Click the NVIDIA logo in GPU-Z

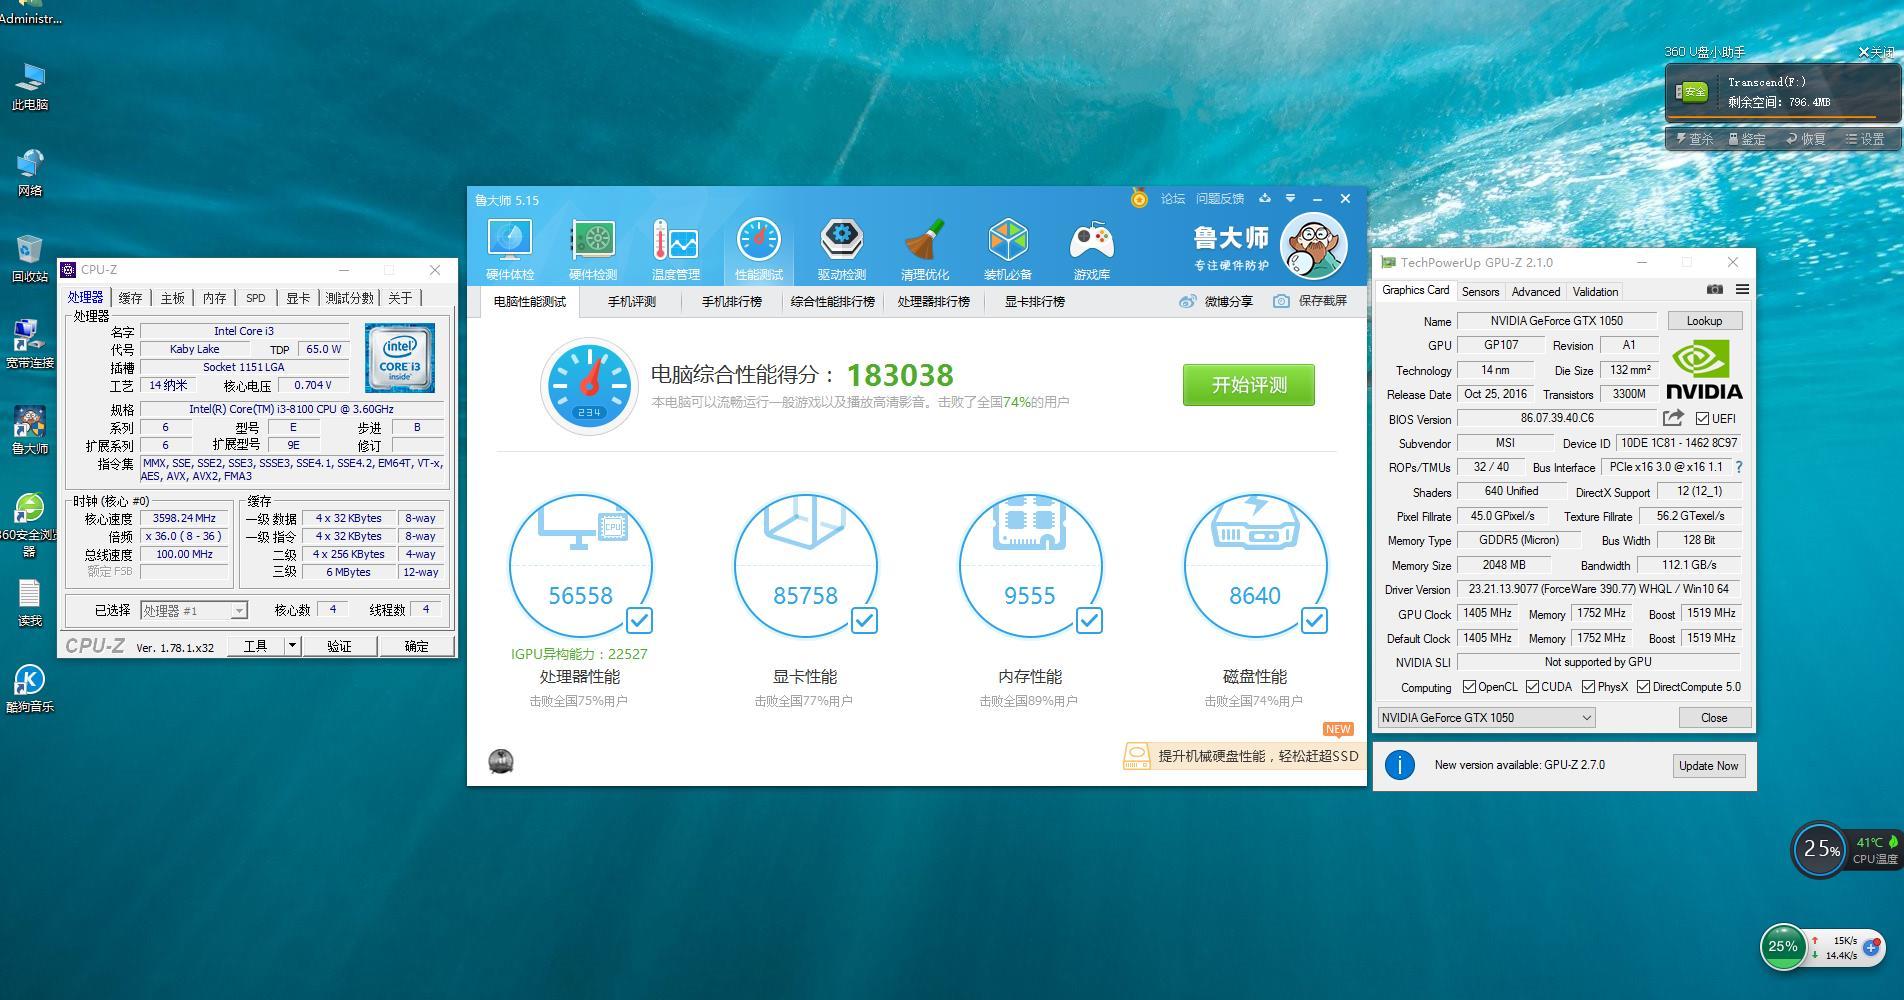tap(1704, 371)
